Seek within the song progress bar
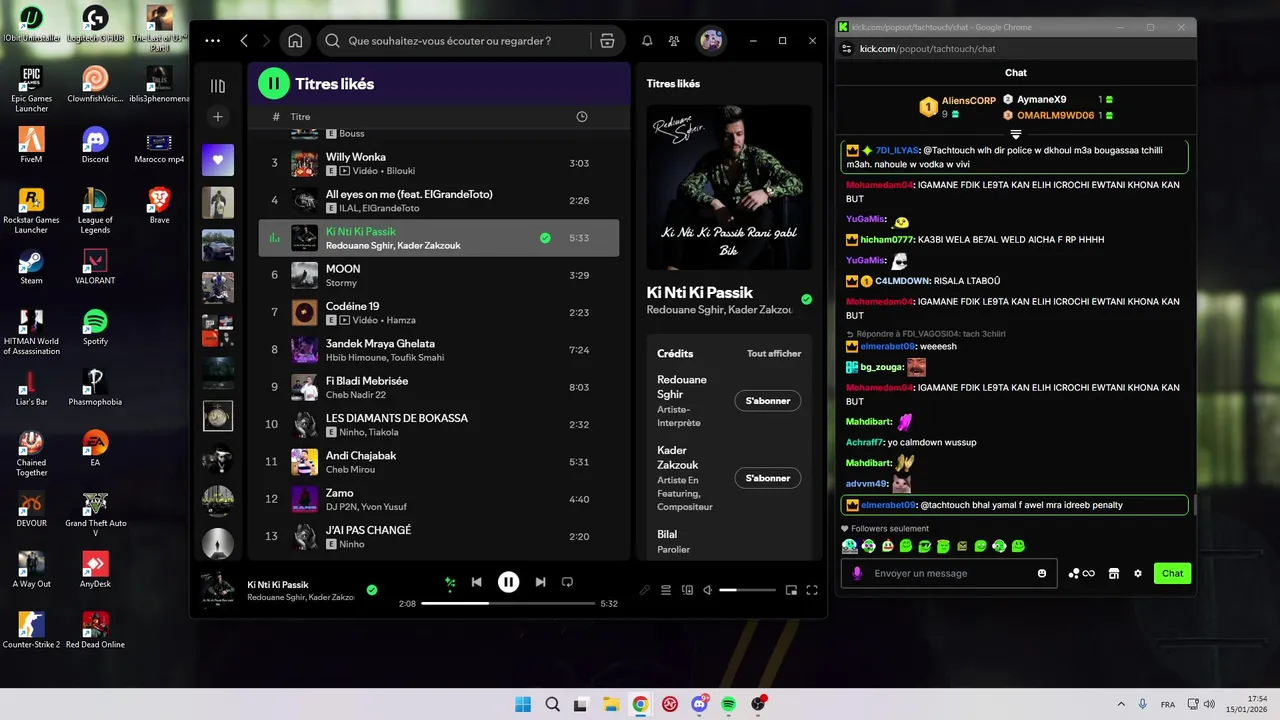The width and height of the screenshot is (1280, 720). coord(508,603)
